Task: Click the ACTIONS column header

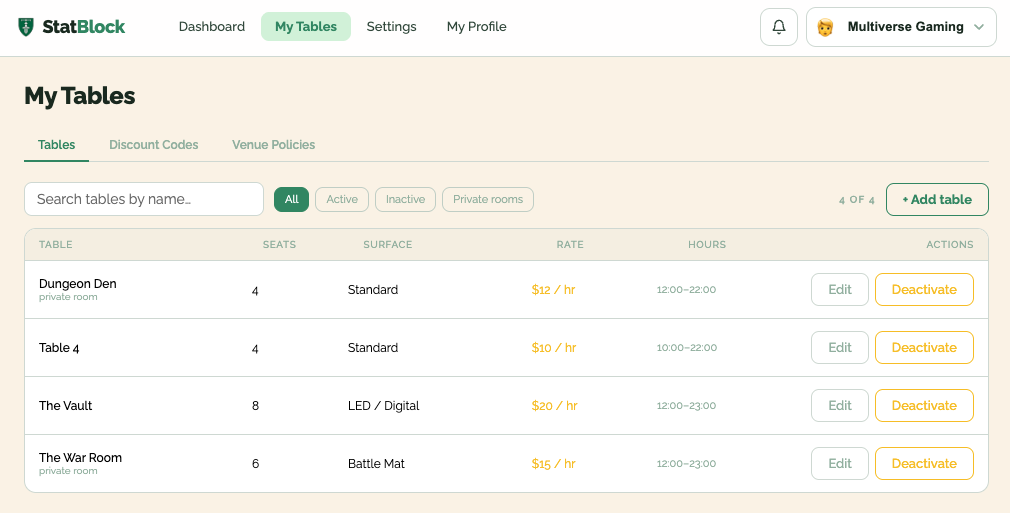Action: pyautogui.click(x=950, y=245)
